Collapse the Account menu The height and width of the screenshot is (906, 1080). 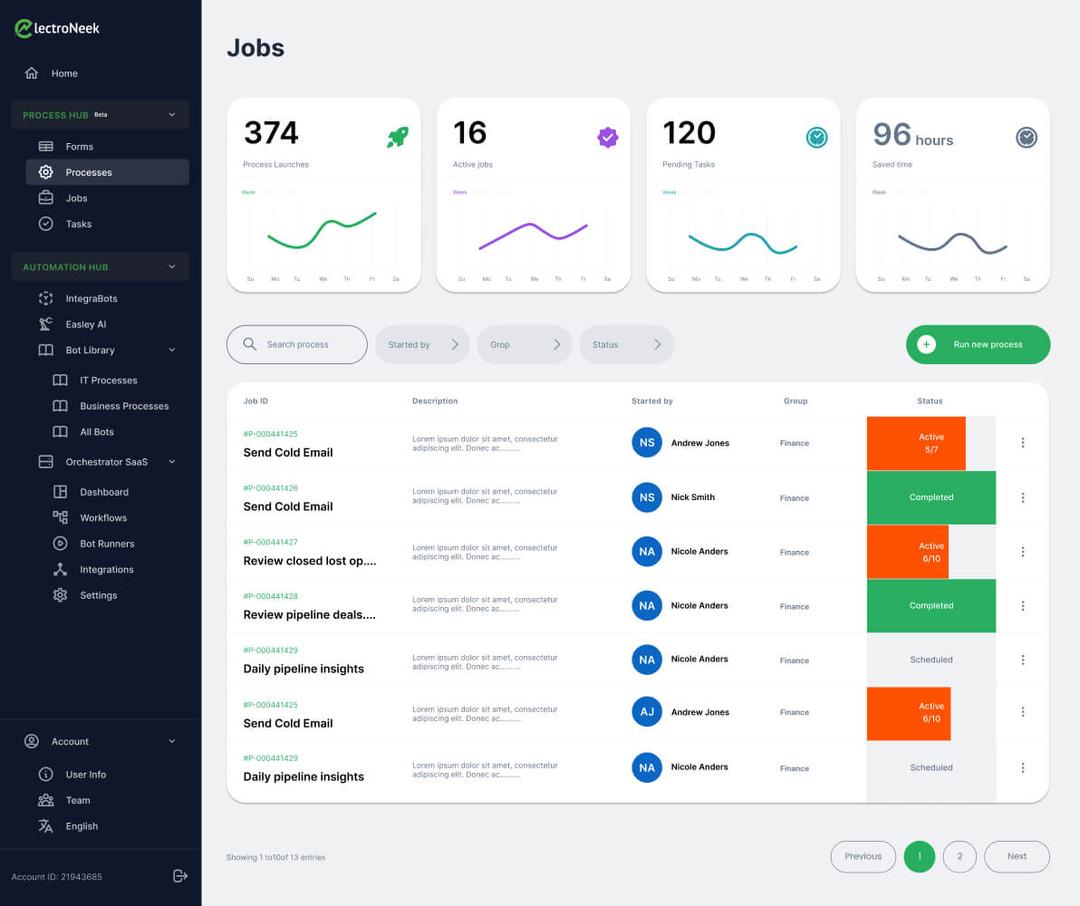[x=170, y=741]
